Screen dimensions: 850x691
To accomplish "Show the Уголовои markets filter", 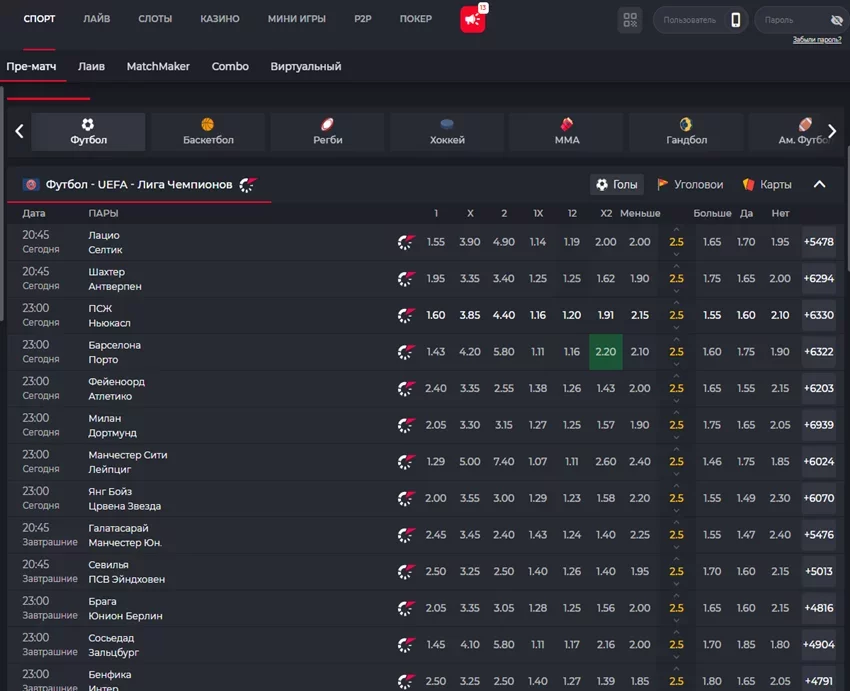I will (690, 185).
